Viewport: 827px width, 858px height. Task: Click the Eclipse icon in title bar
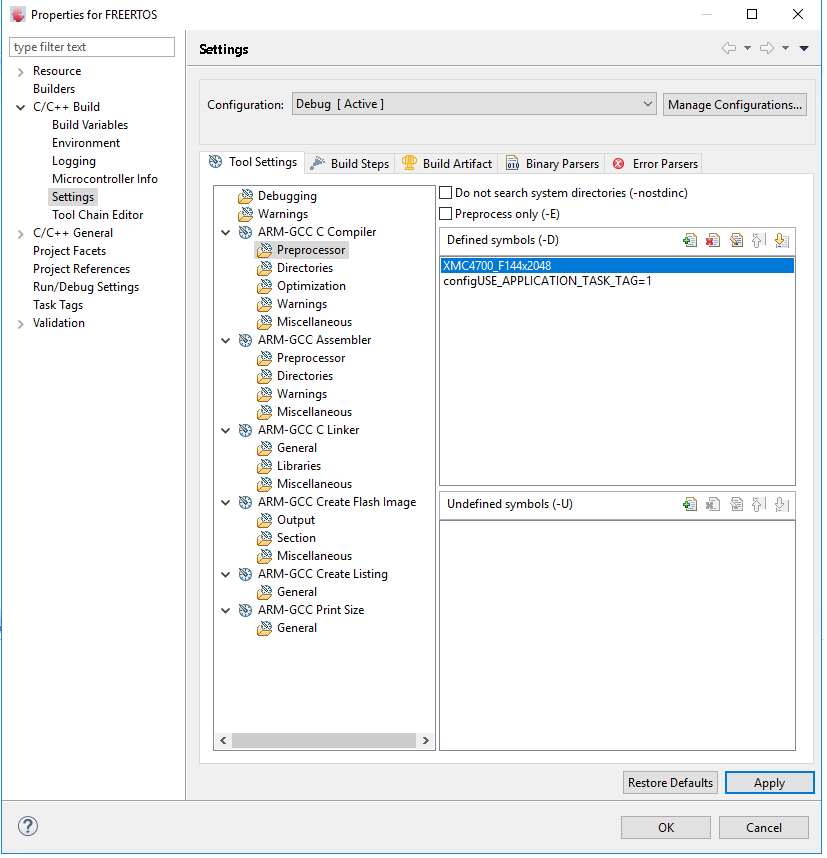click(18, 15)
